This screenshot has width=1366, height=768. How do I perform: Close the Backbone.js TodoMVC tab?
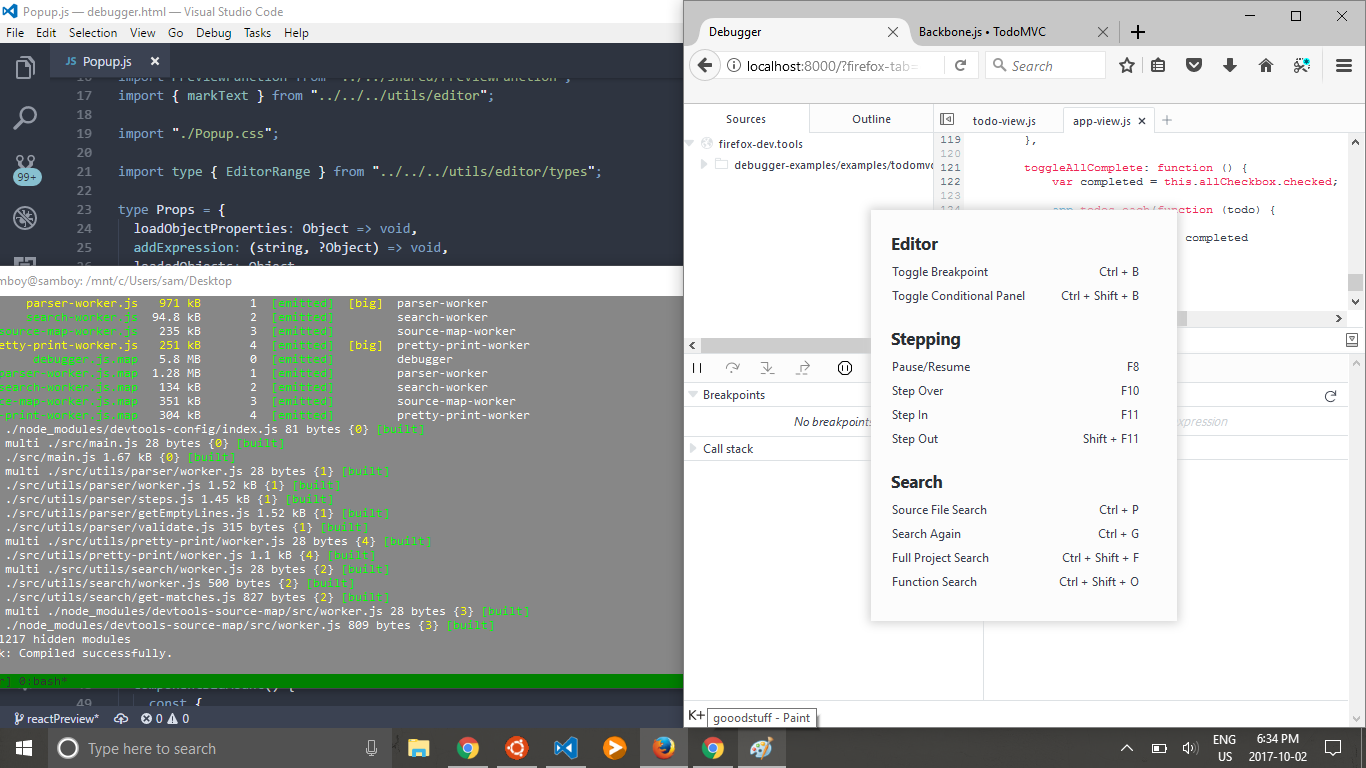[1103, 32]
